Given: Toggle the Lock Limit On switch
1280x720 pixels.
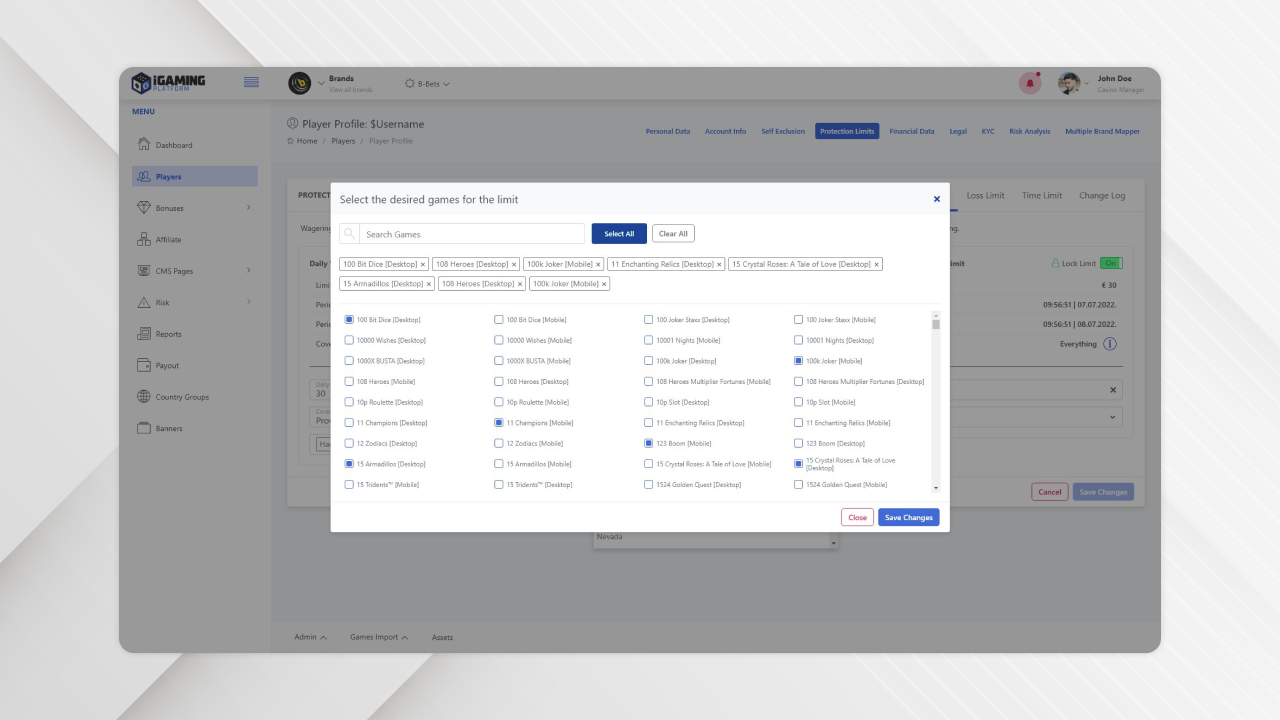Looking at the screenshot, I should click(1111, 263).
